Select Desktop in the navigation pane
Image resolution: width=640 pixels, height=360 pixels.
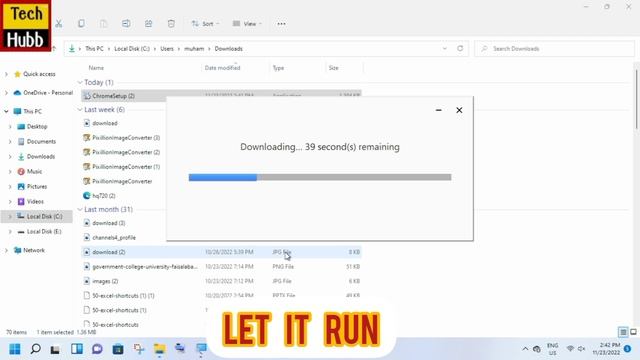click(x=37, y=127)
